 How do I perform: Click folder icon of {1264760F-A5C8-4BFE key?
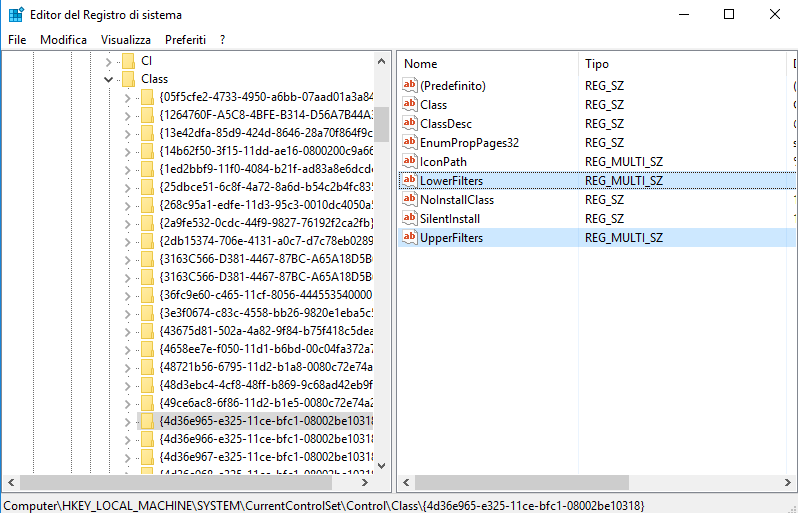(147, 115)
